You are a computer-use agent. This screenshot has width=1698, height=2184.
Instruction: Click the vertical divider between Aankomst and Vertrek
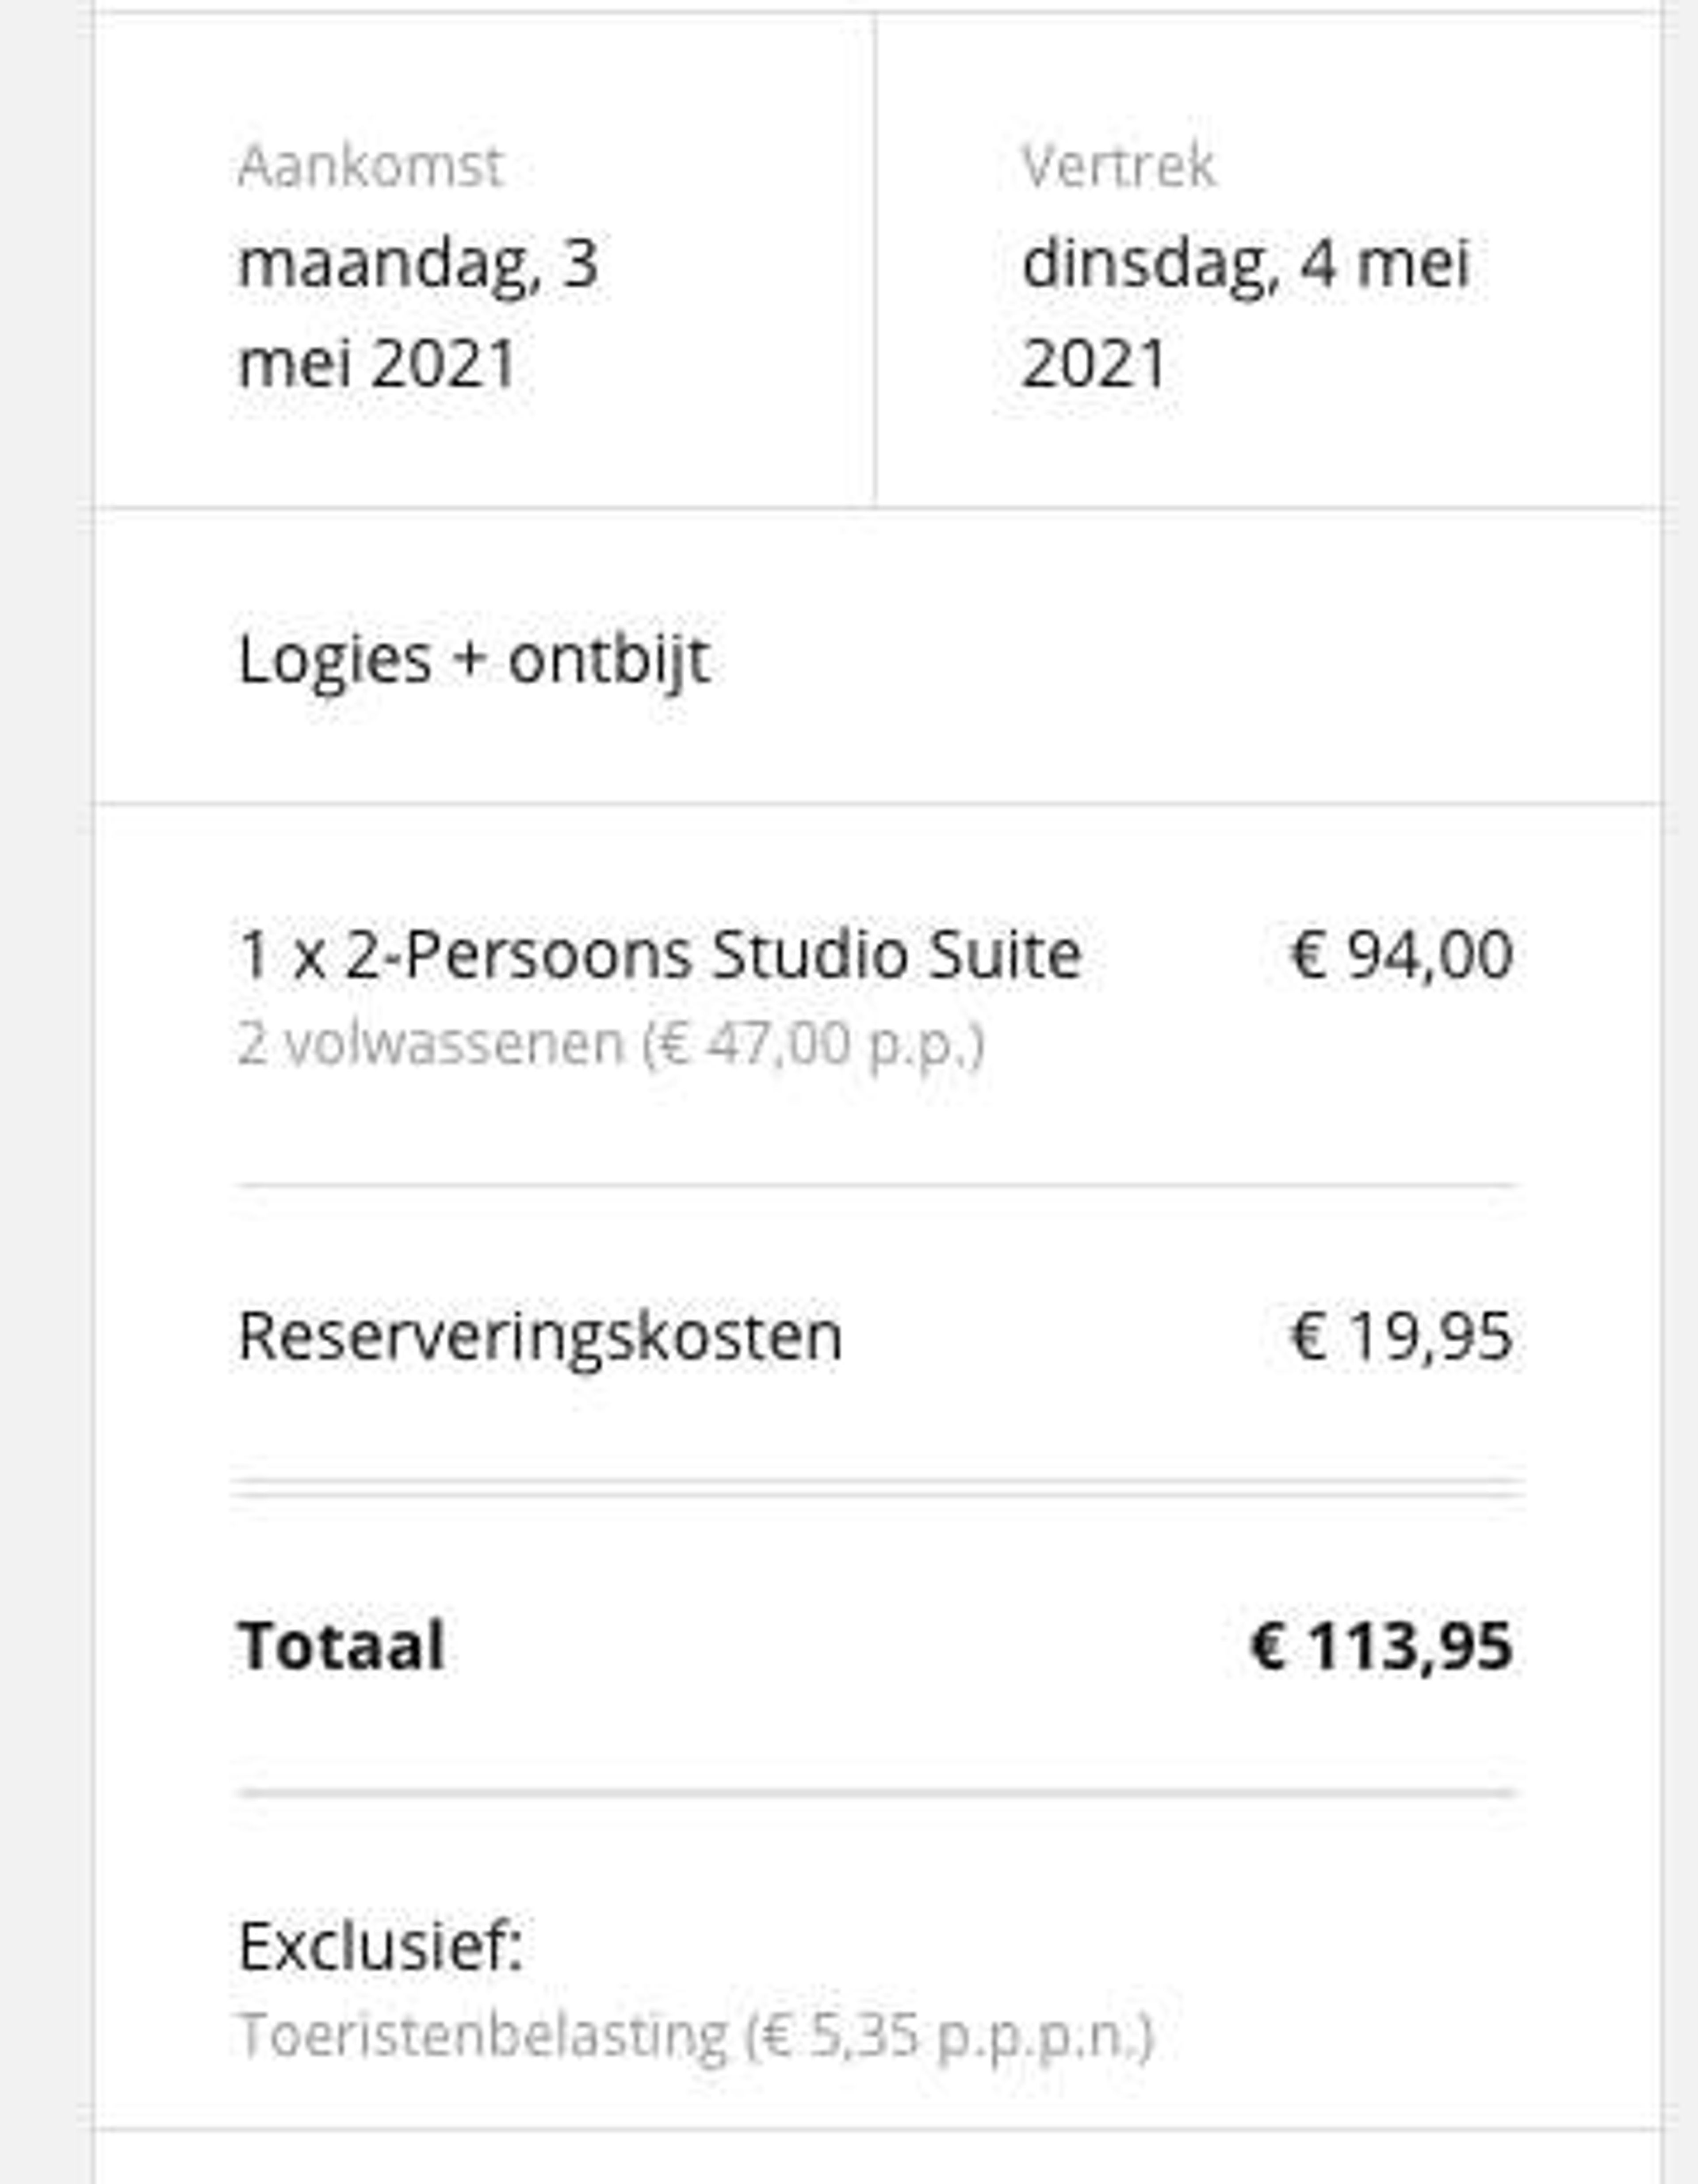pyautogui.click(x=875, y=260)
